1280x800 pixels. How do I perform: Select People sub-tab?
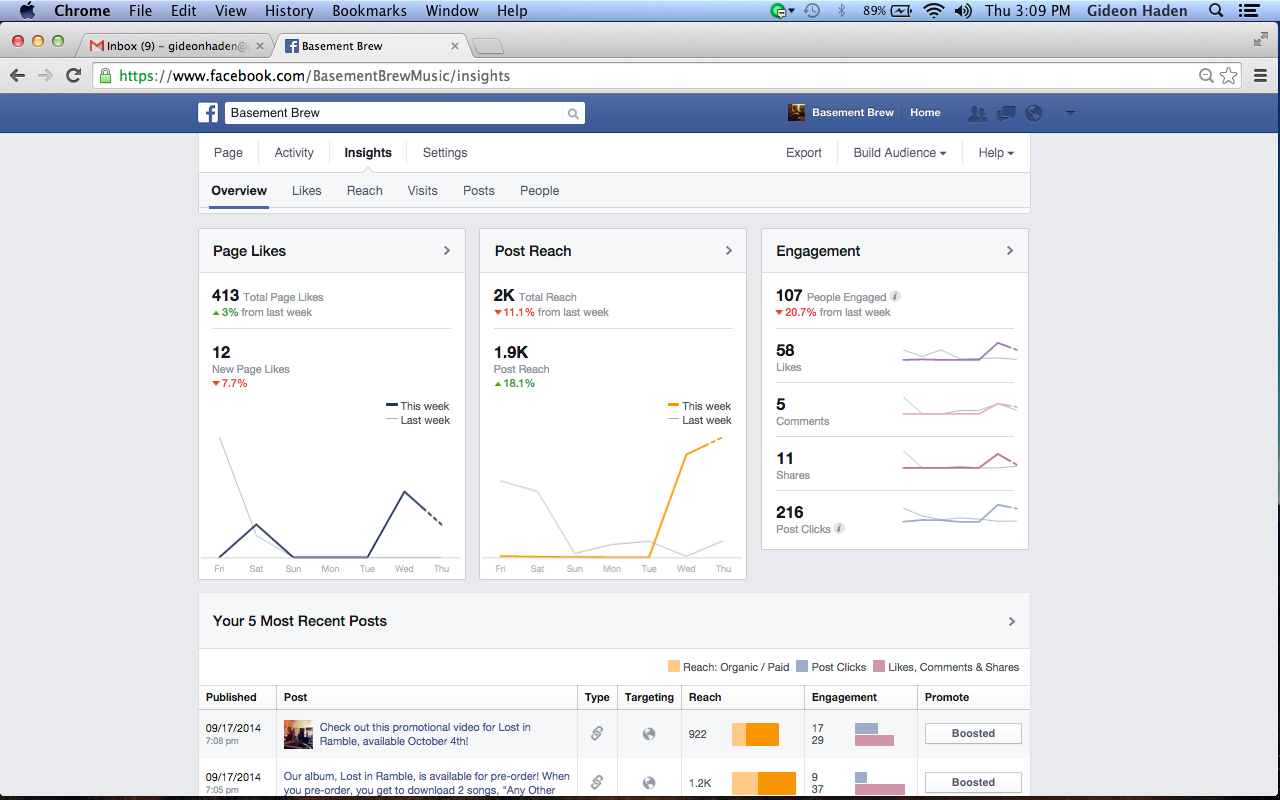[540, 191]
